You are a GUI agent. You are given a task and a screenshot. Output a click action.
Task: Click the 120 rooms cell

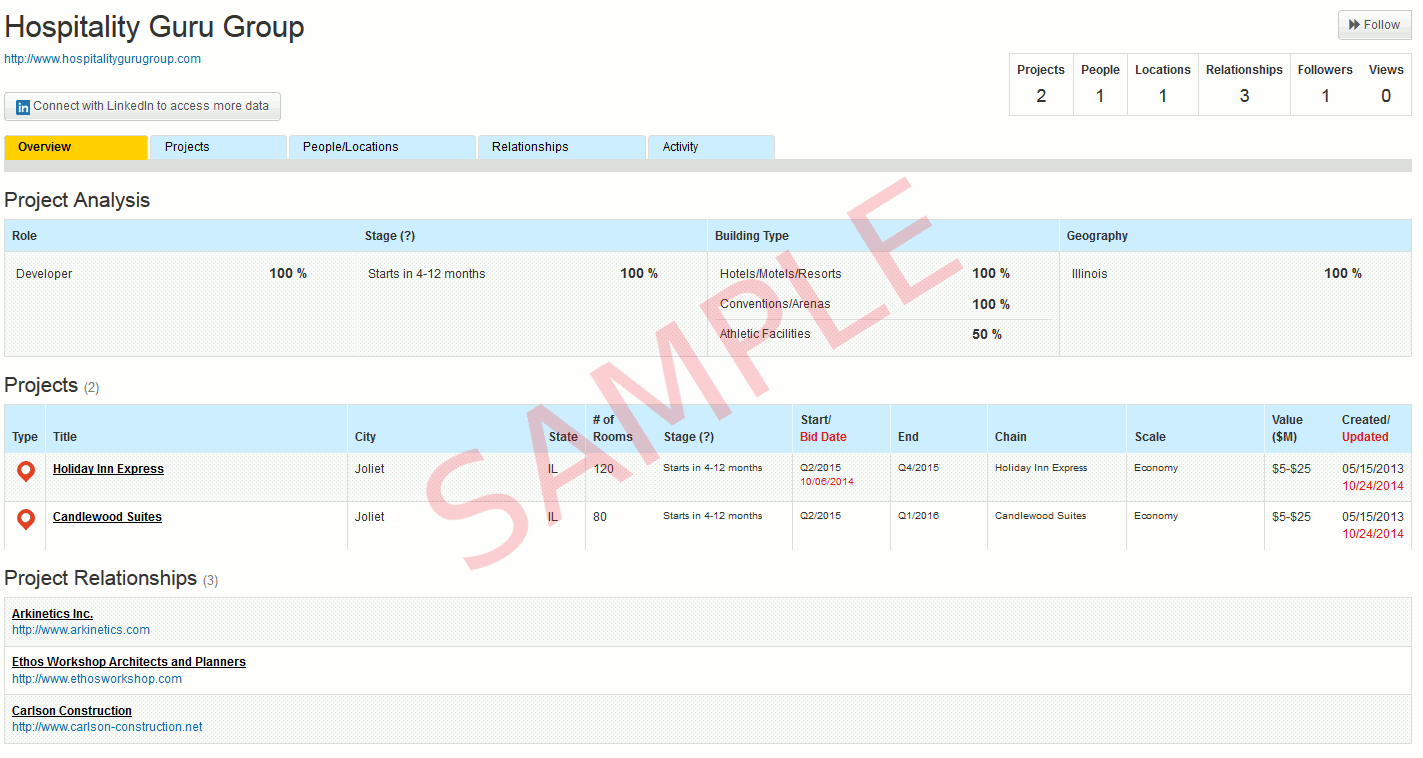pyautogui.click(x=603, y=469)
